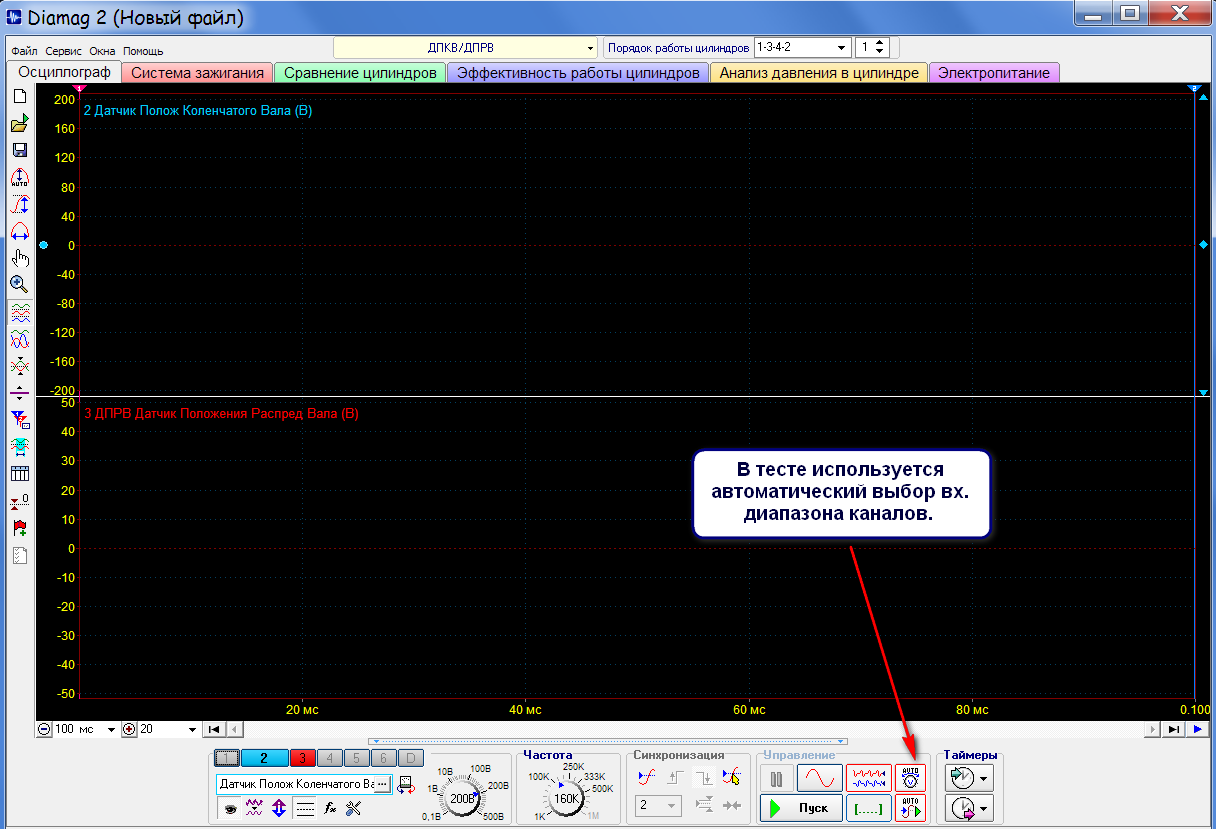Click the zoom out minus icon
The width and height of the screenshot is (1216, 829).
click(44, 729)
